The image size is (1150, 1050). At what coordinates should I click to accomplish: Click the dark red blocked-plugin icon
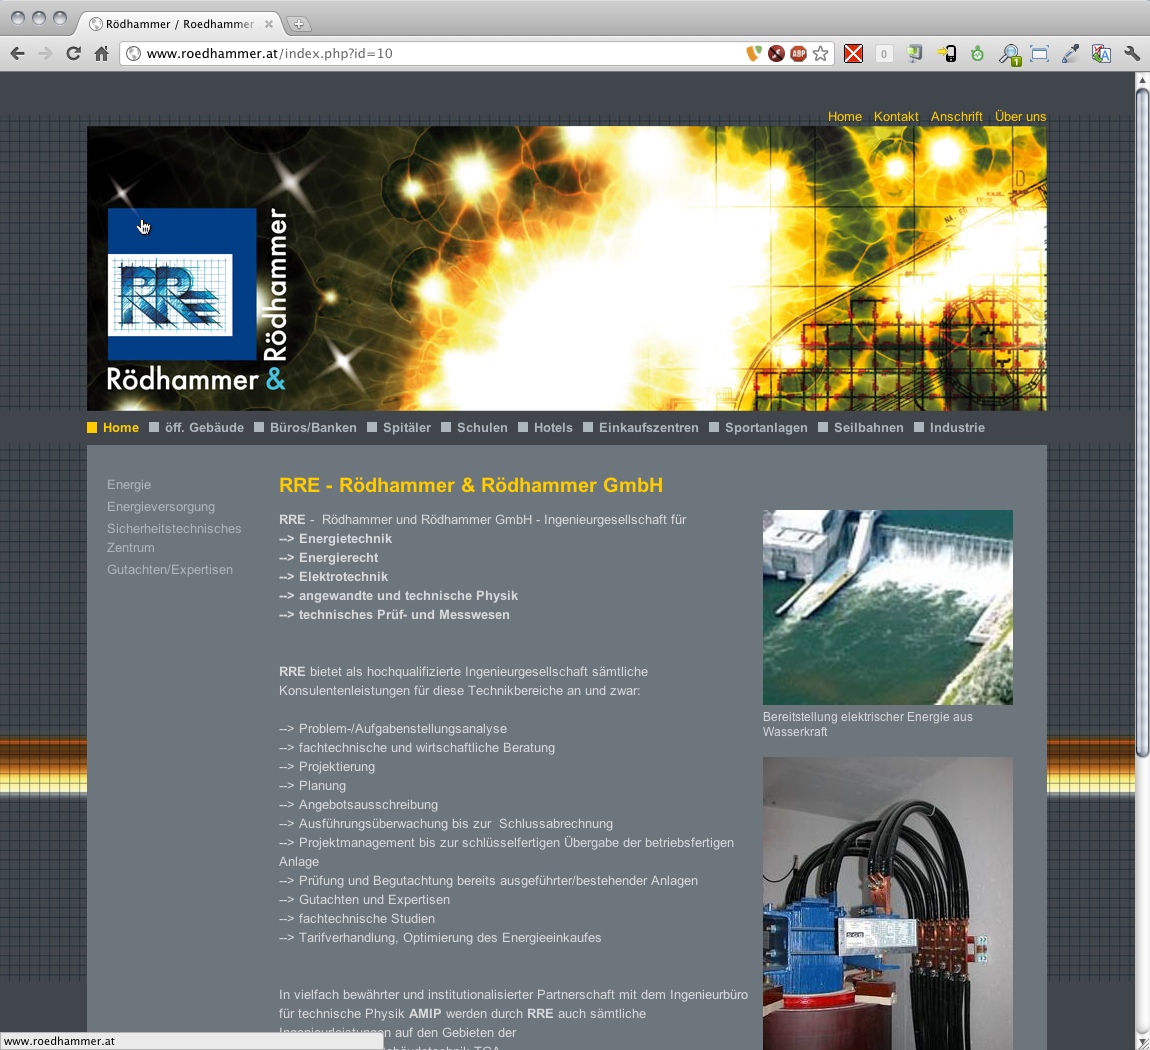776,54
